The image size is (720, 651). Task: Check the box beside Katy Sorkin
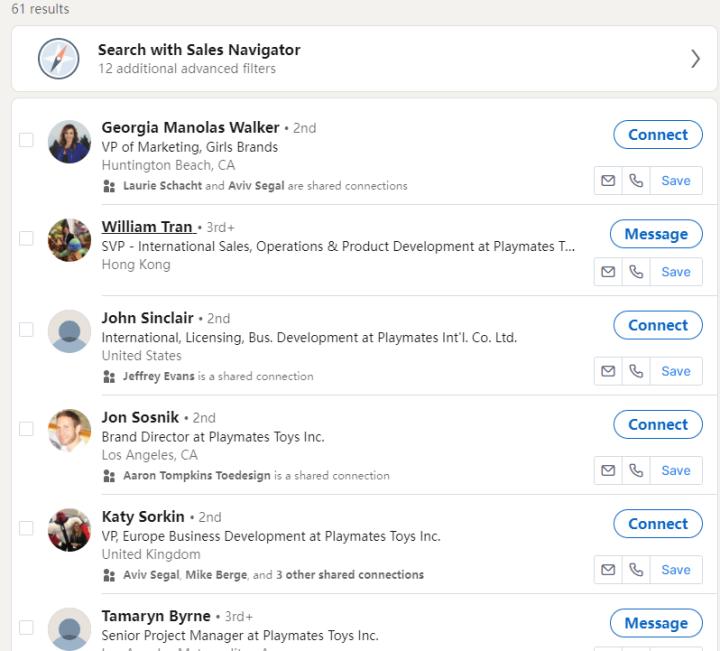[x=26, y=528]
